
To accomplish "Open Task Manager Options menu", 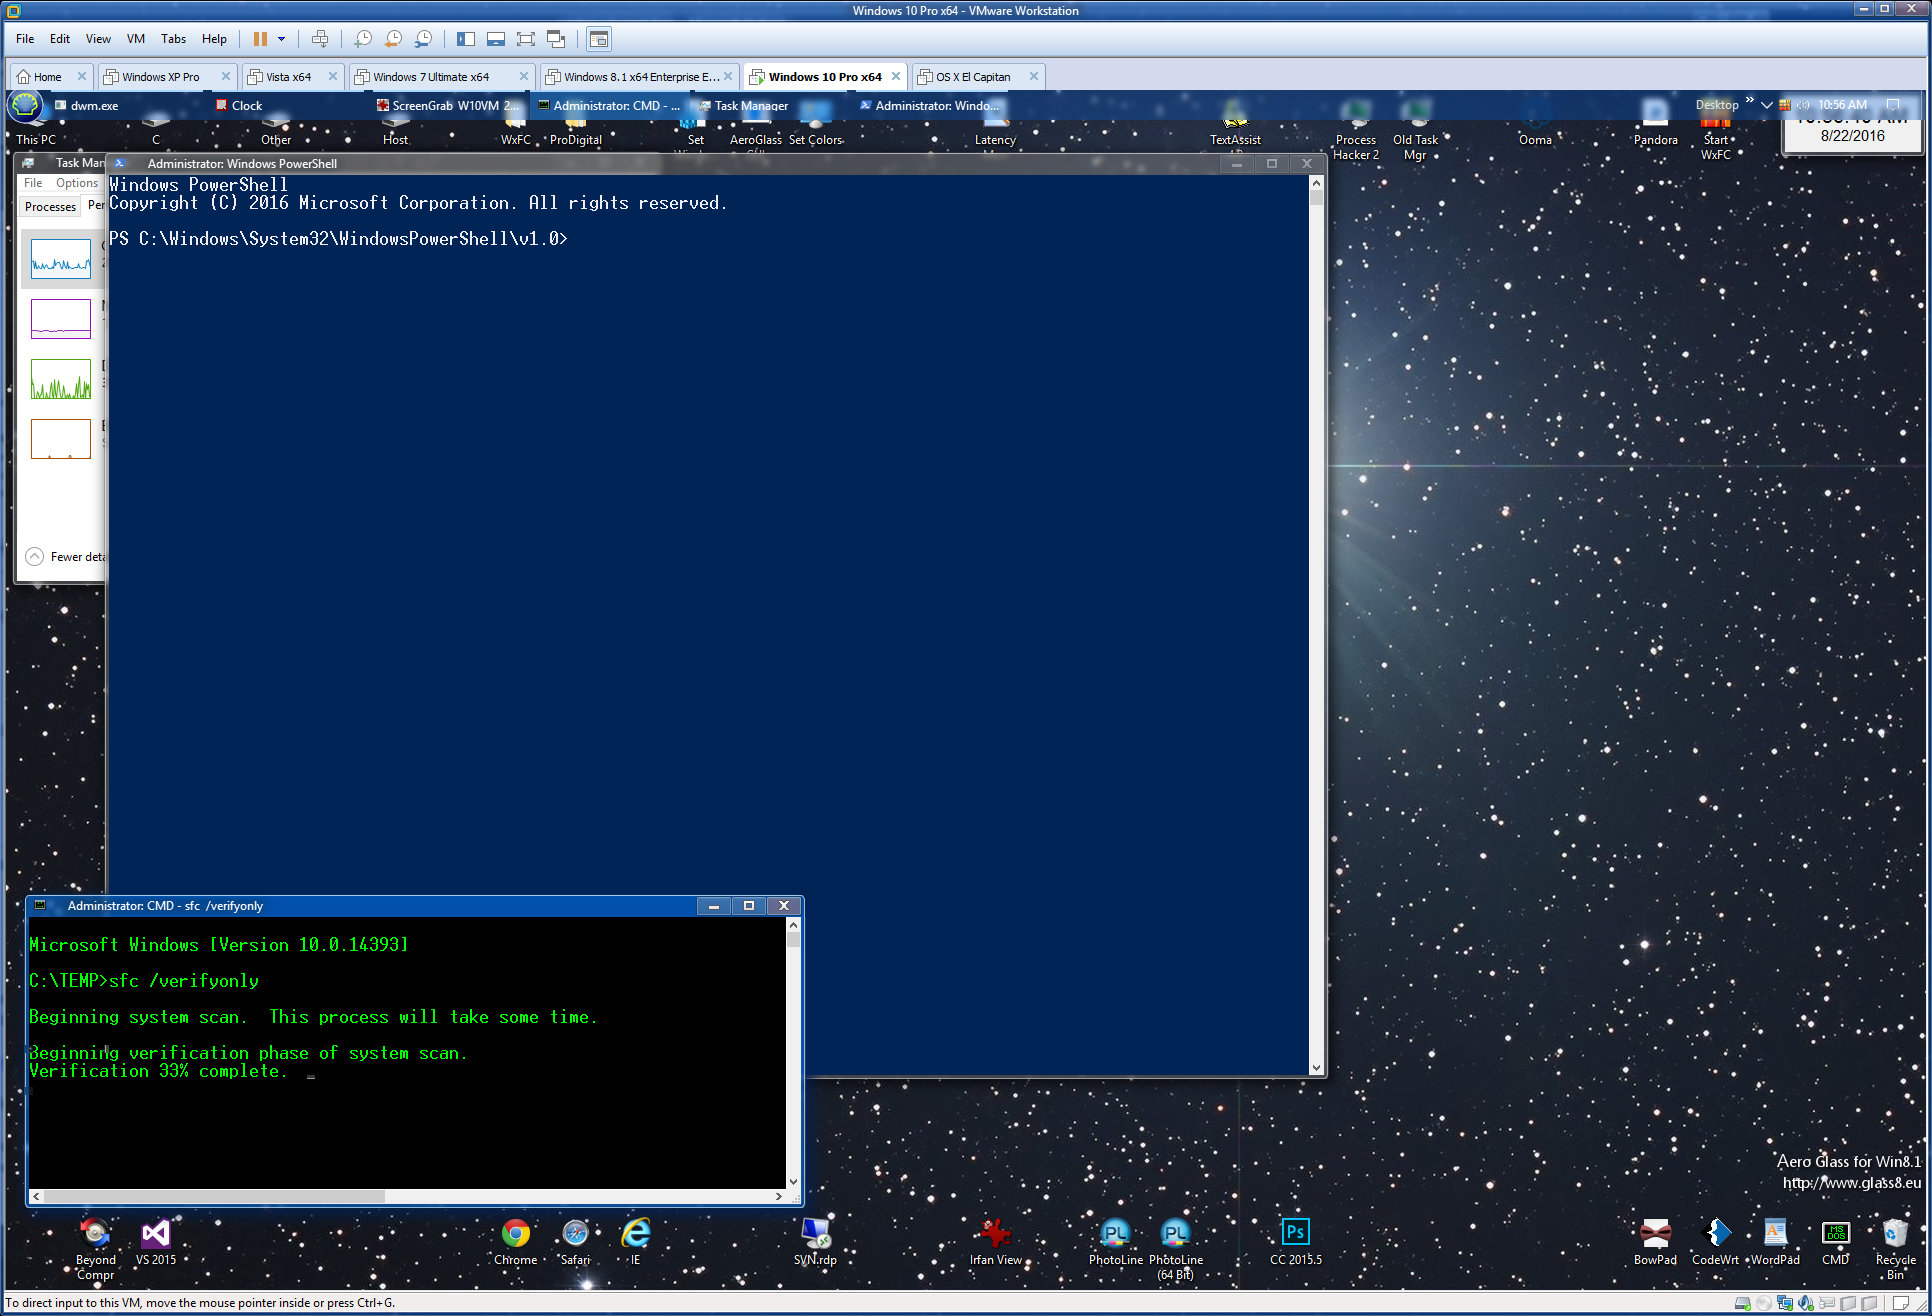I will pos(76,183).
